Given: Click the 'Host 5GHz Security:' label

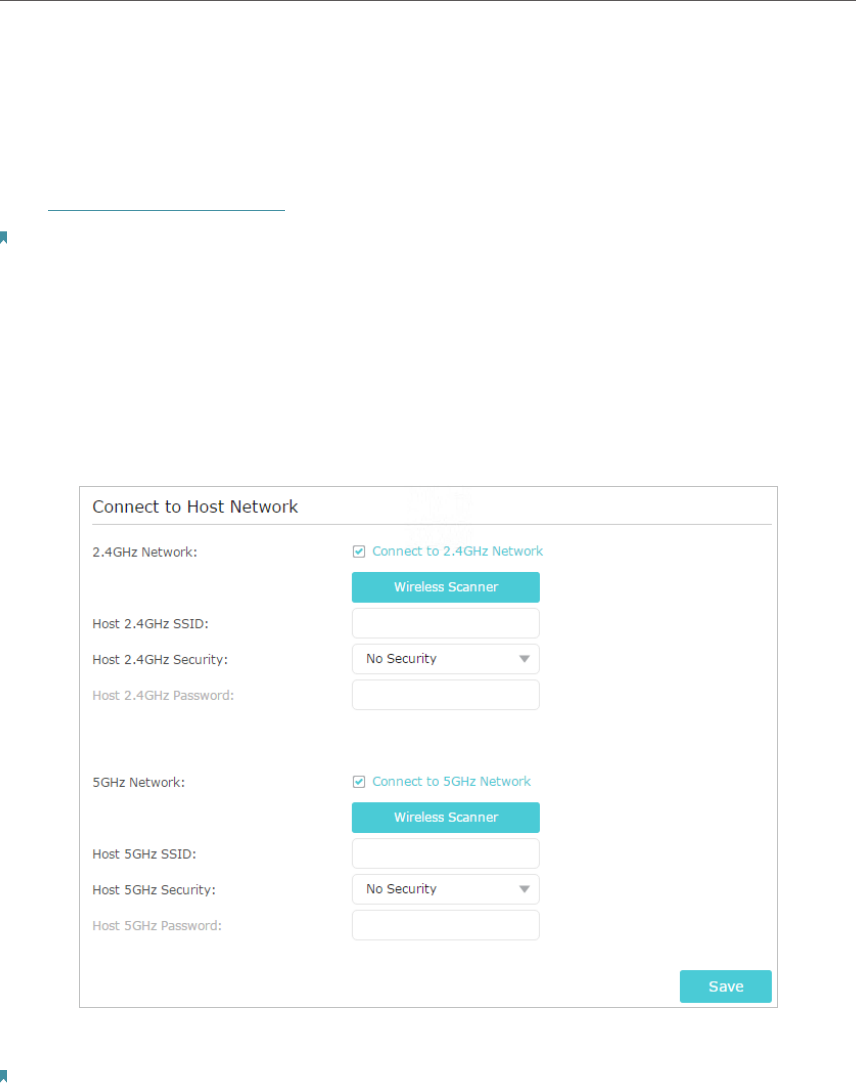Looking at the screenshot, I should pyautogui.click(x=153, y=890).
